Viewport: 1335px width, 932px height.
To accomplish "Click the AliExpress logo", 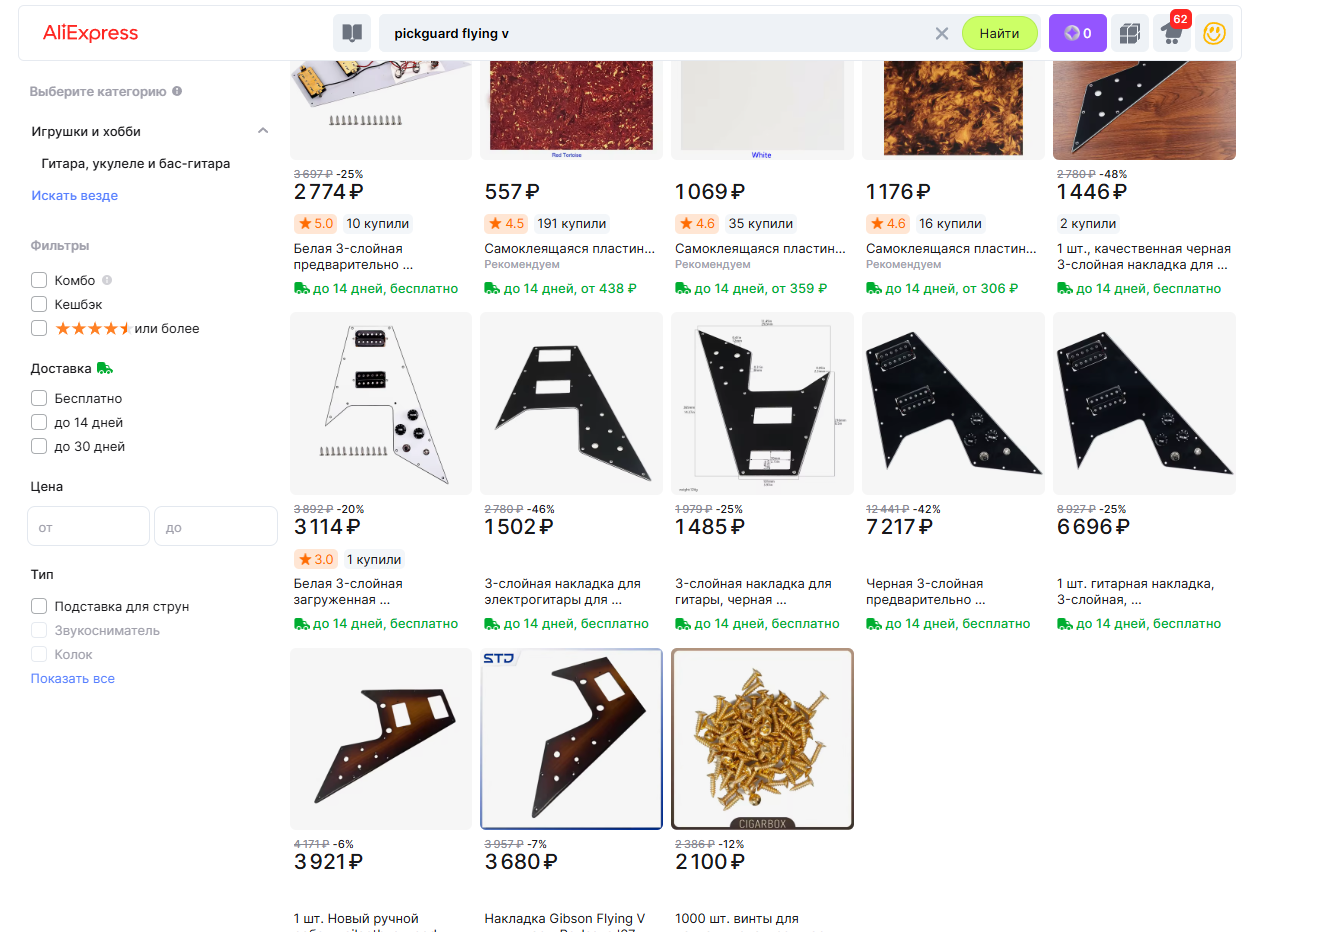I will click(x=90, y=33).
